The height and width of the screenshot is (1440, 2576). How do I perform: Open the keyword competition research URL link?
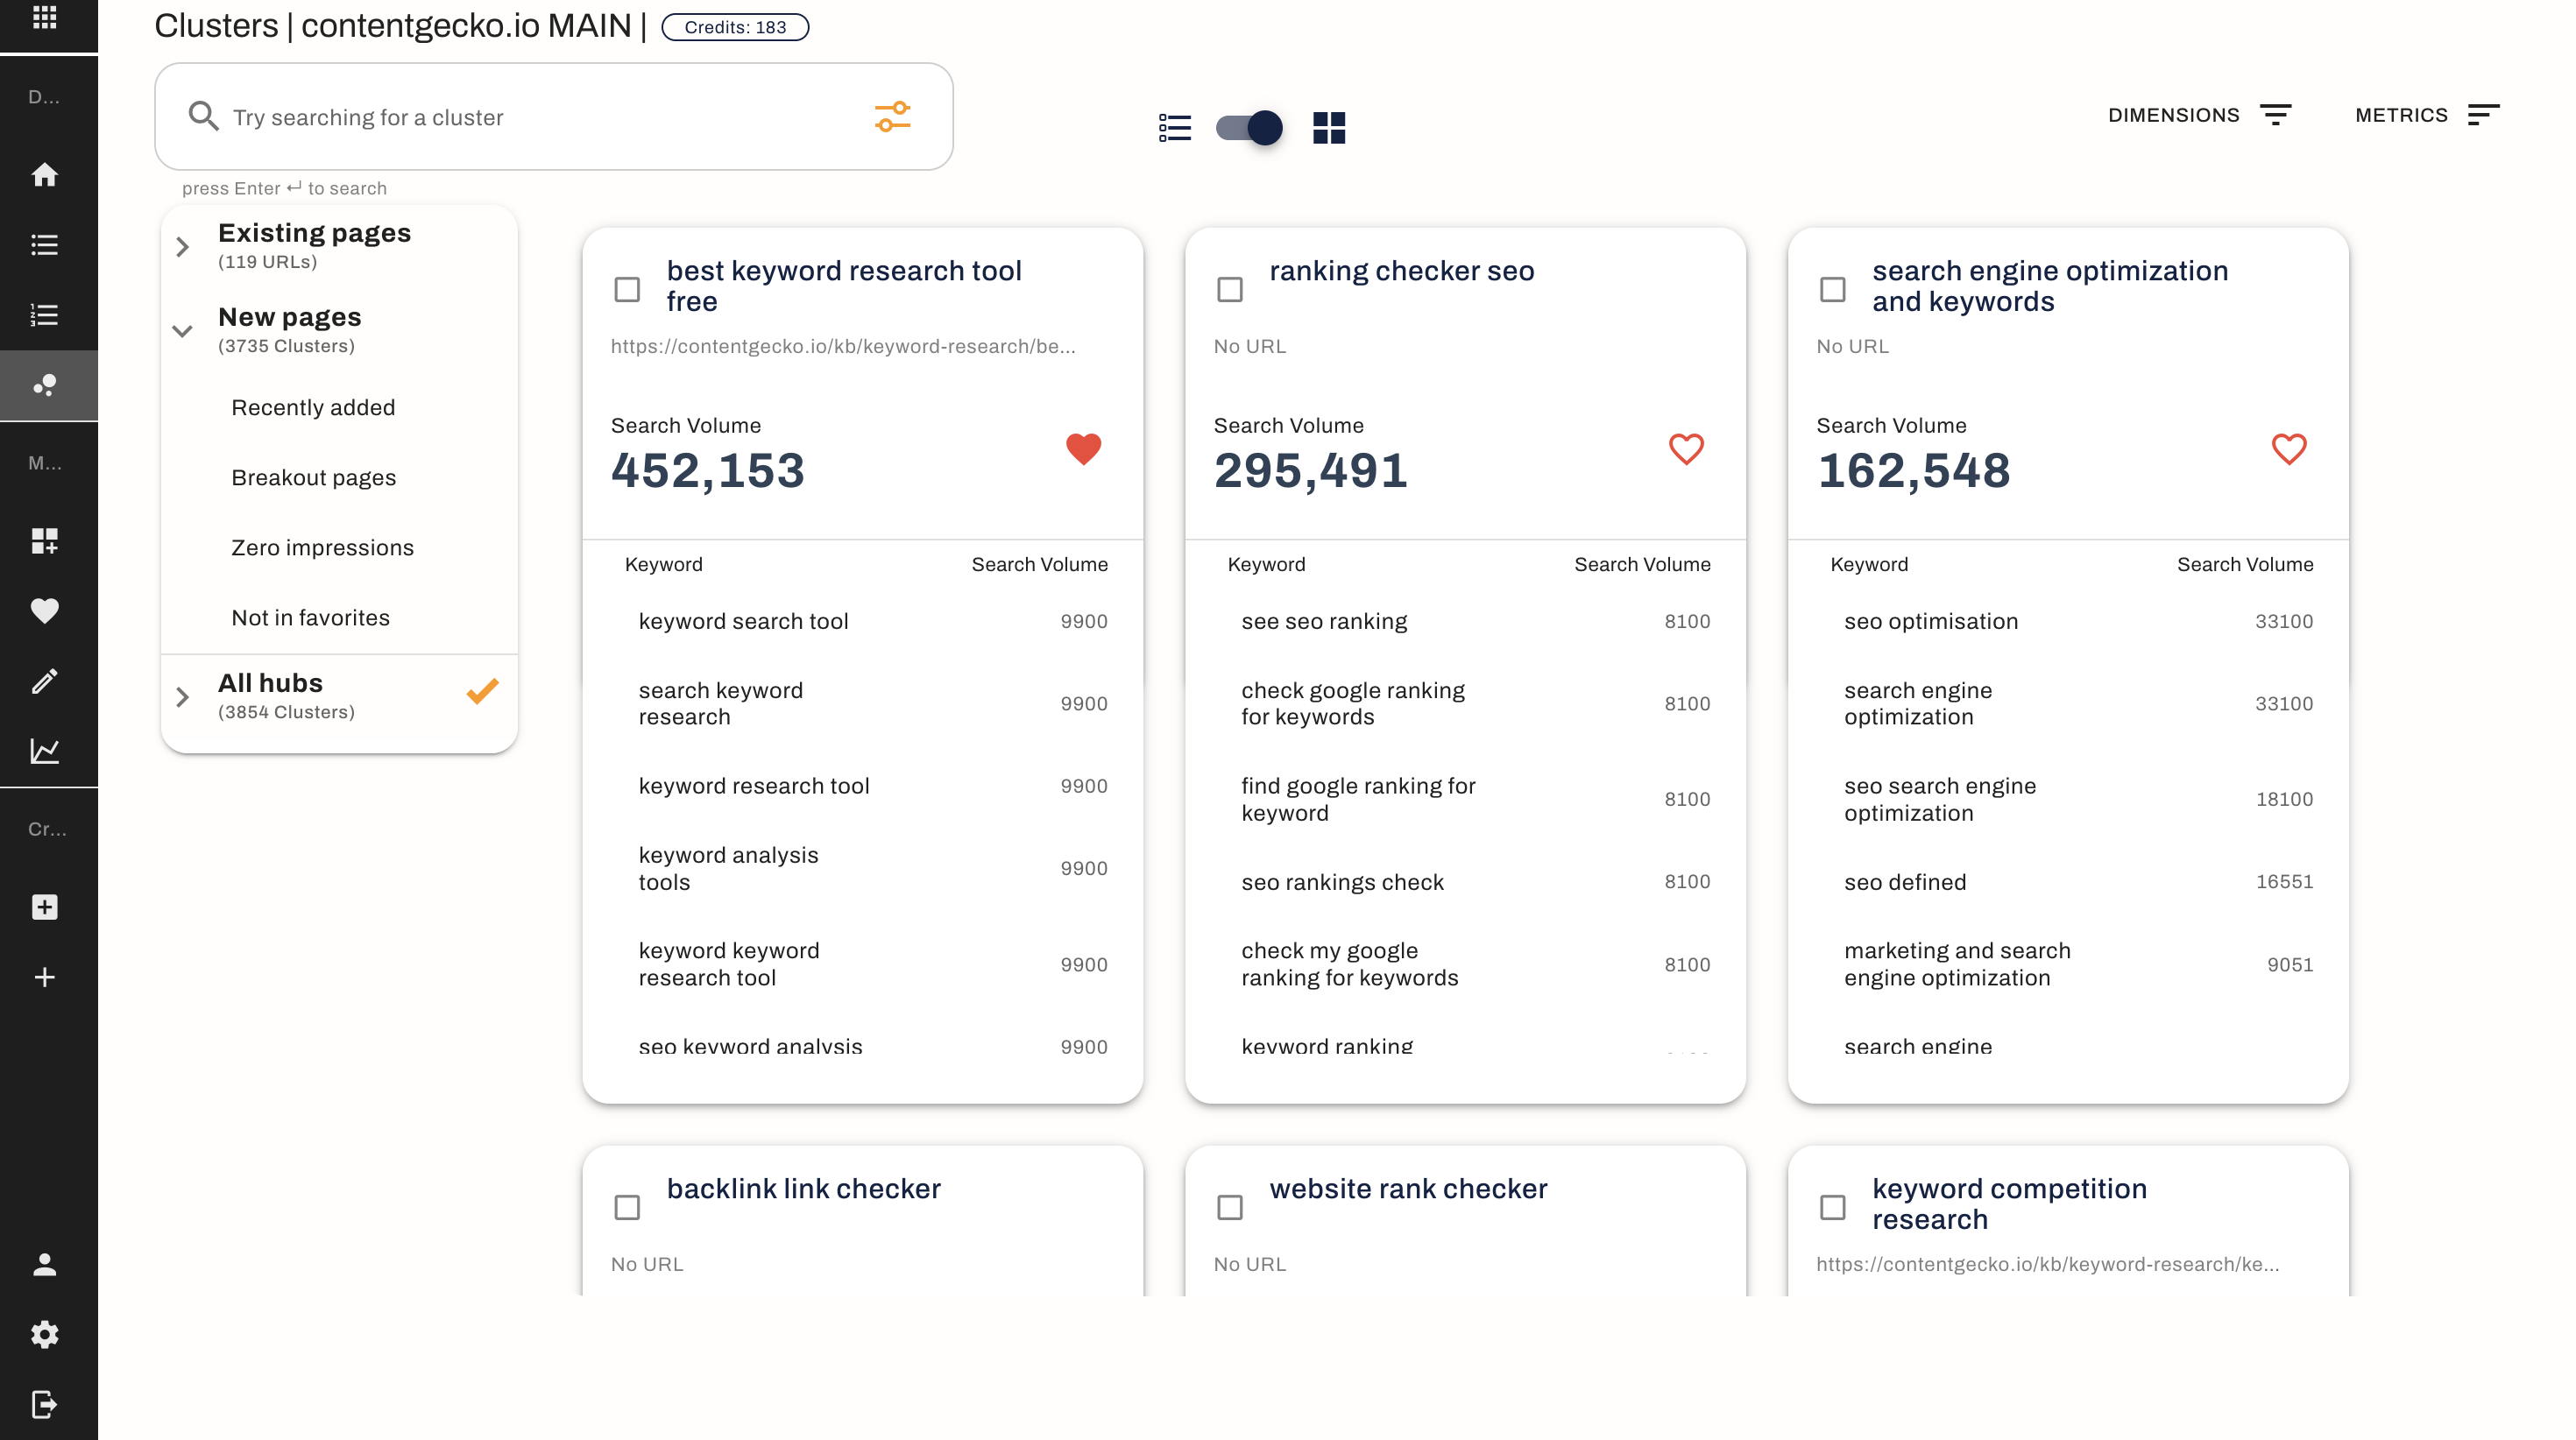tap(2047, 1264)
